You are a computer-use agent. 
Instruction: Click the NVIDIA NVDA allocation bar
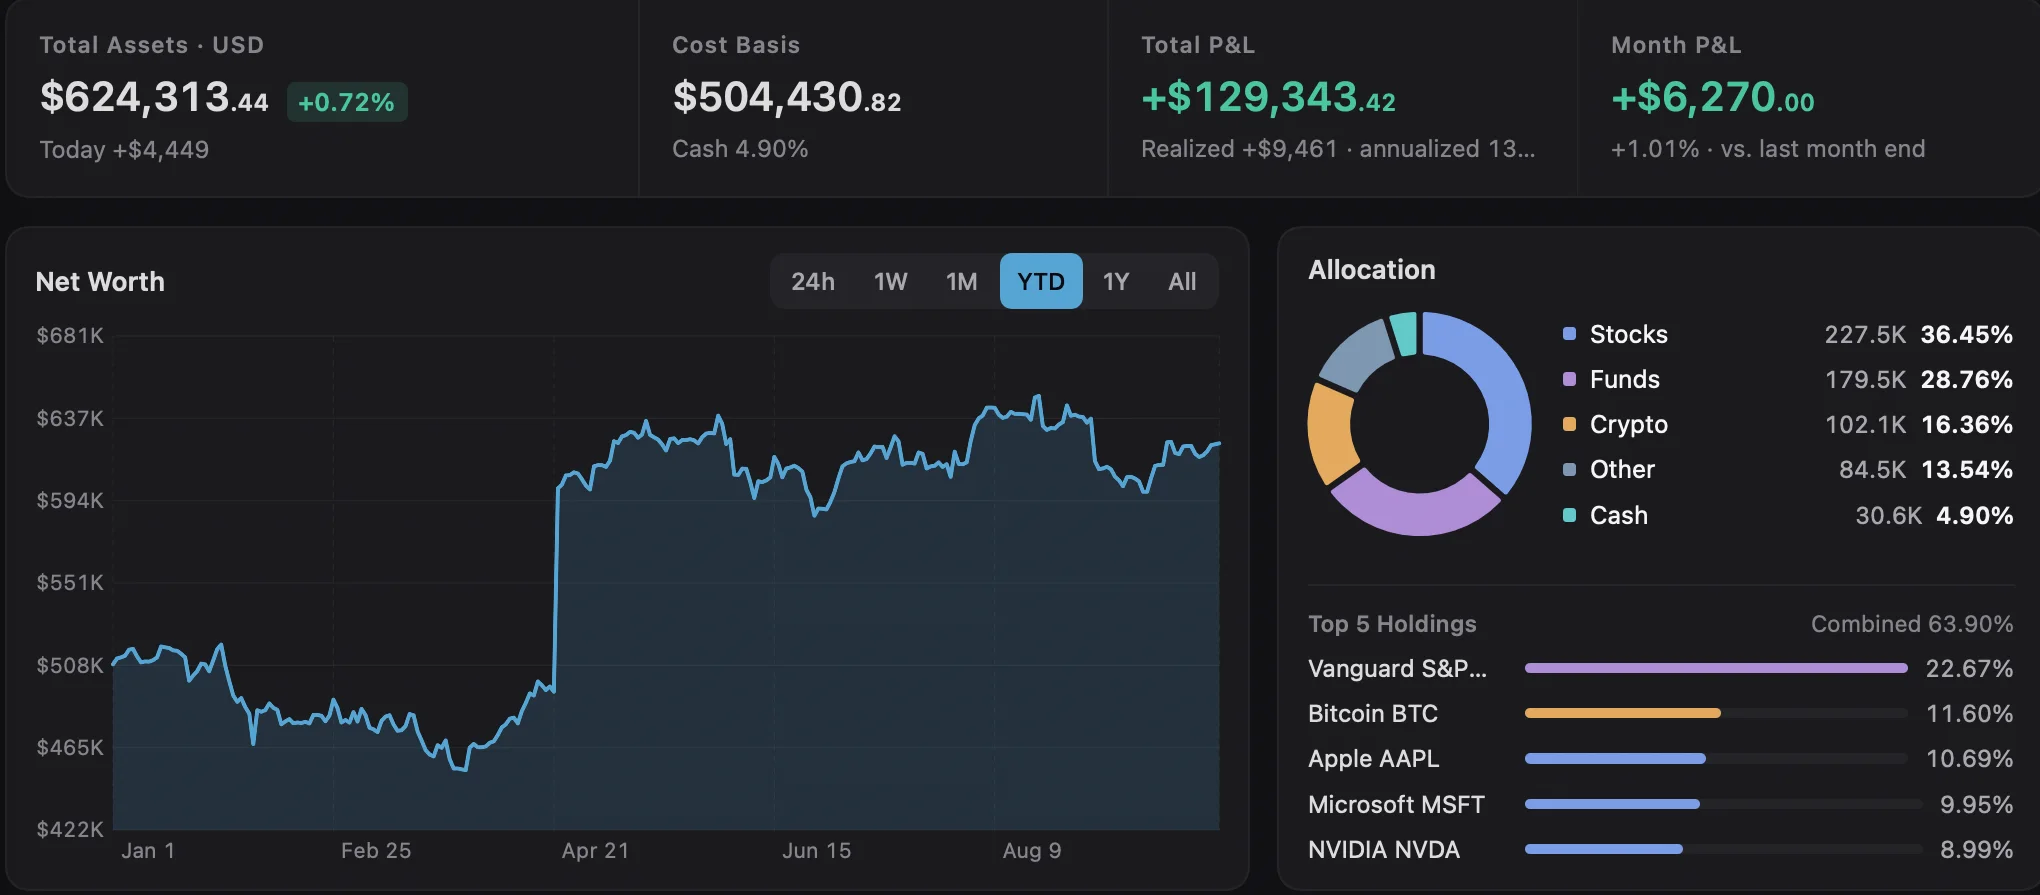(x=1723, y=849)
